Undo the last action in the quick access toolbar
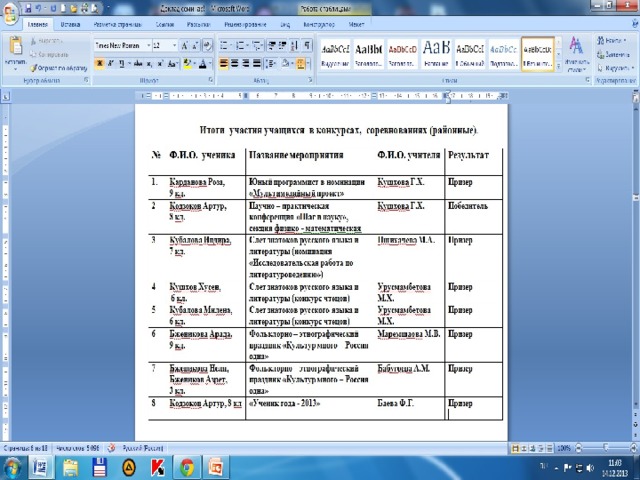Image resolution: width=640 pixels, height=480 pixels. 39,8
